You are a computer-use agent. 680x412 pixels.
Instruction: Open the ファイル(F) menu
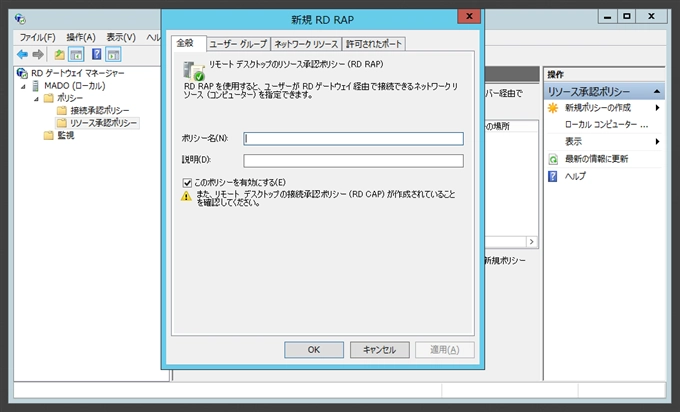[37, 37]
